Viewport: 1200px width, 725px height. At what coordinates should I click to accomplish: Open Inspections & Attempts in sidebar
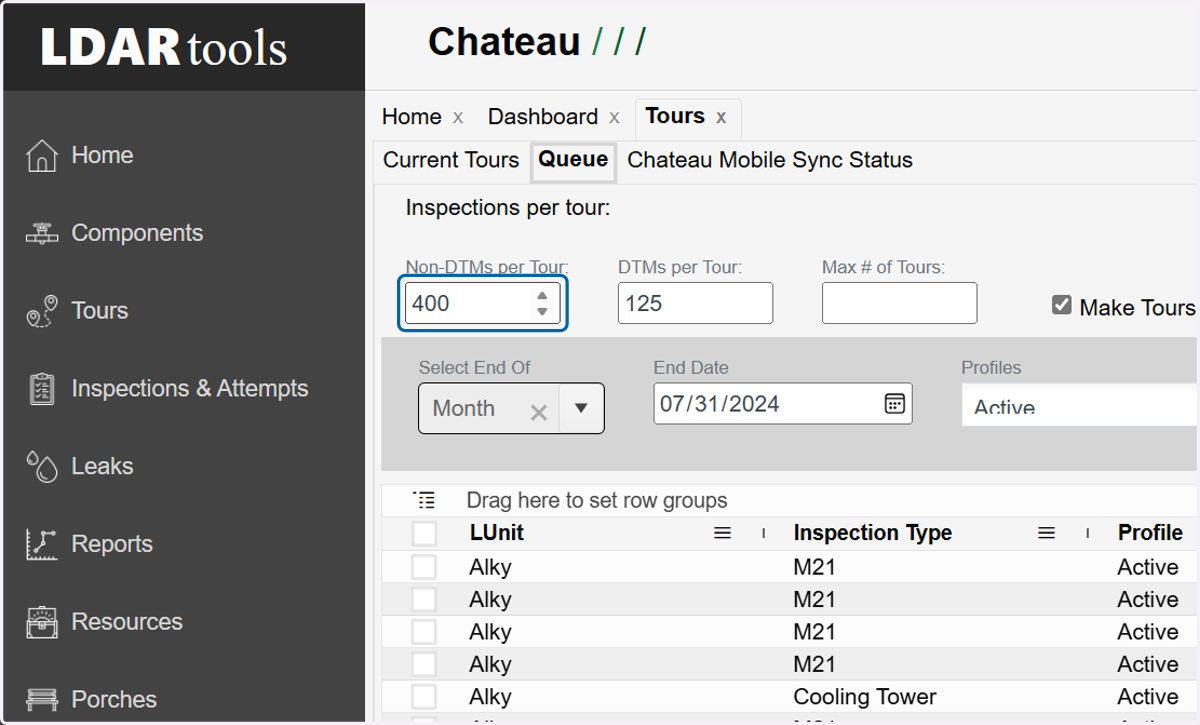coord(190,389)
